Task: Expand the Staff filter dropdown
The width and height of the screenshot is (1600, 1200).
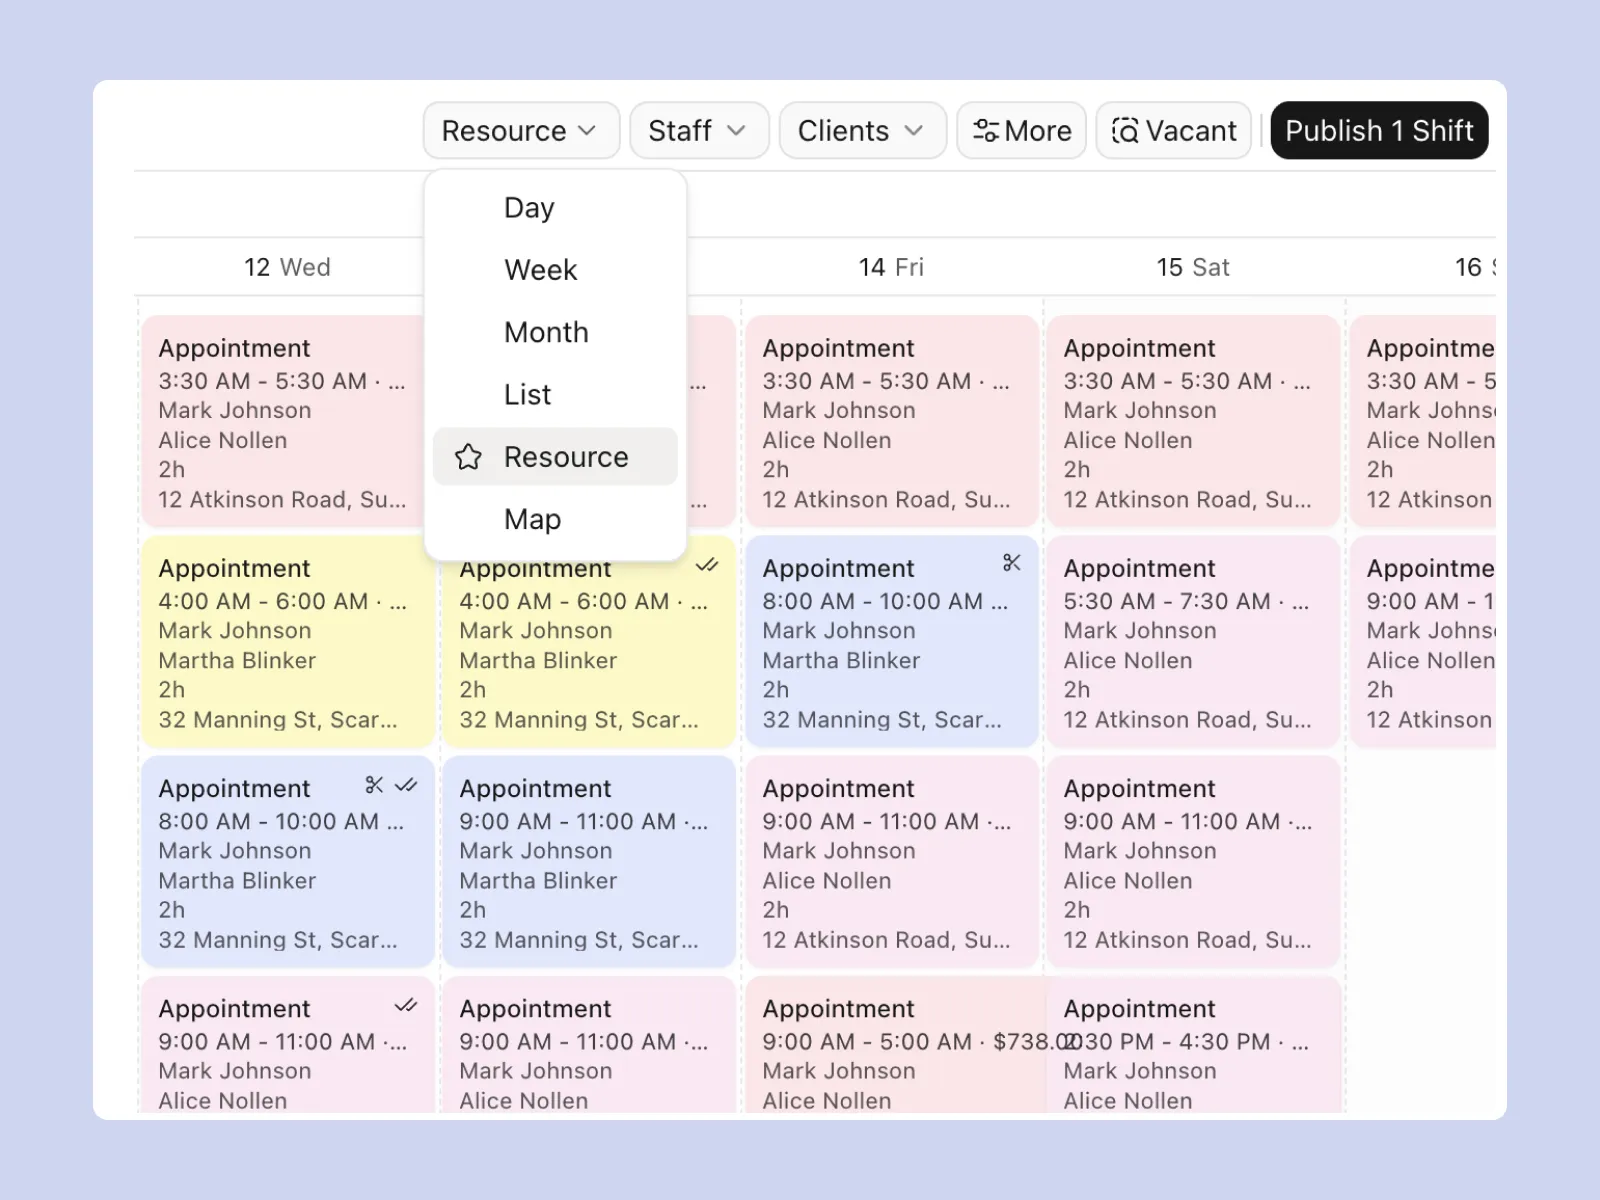Action: point(699,131)
